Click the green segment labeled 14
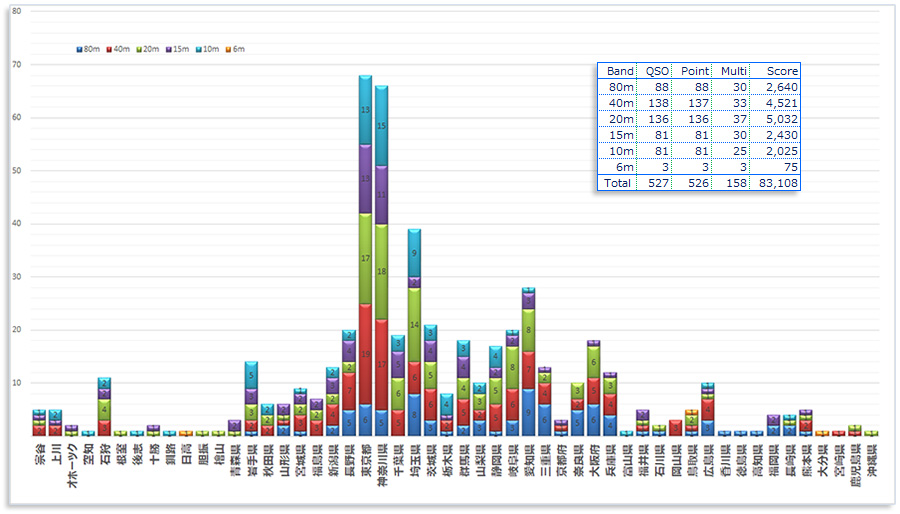This screenshot has width=900, height=514. 414,325
